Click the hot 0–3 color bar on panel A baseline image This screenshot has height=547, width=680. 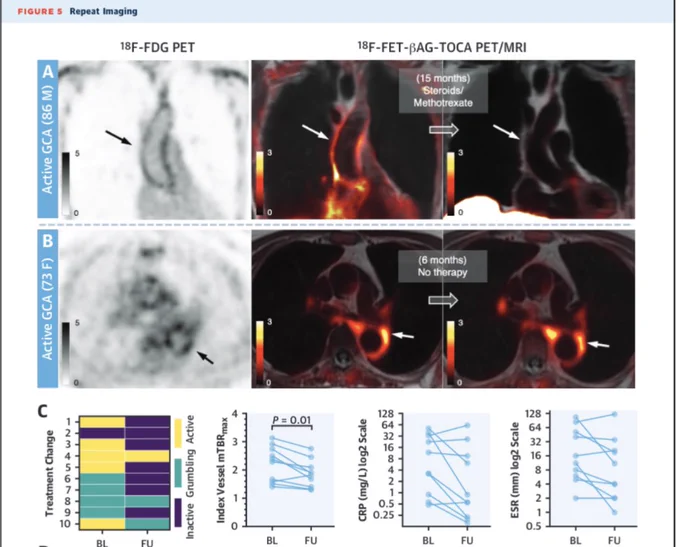[259, 183]
